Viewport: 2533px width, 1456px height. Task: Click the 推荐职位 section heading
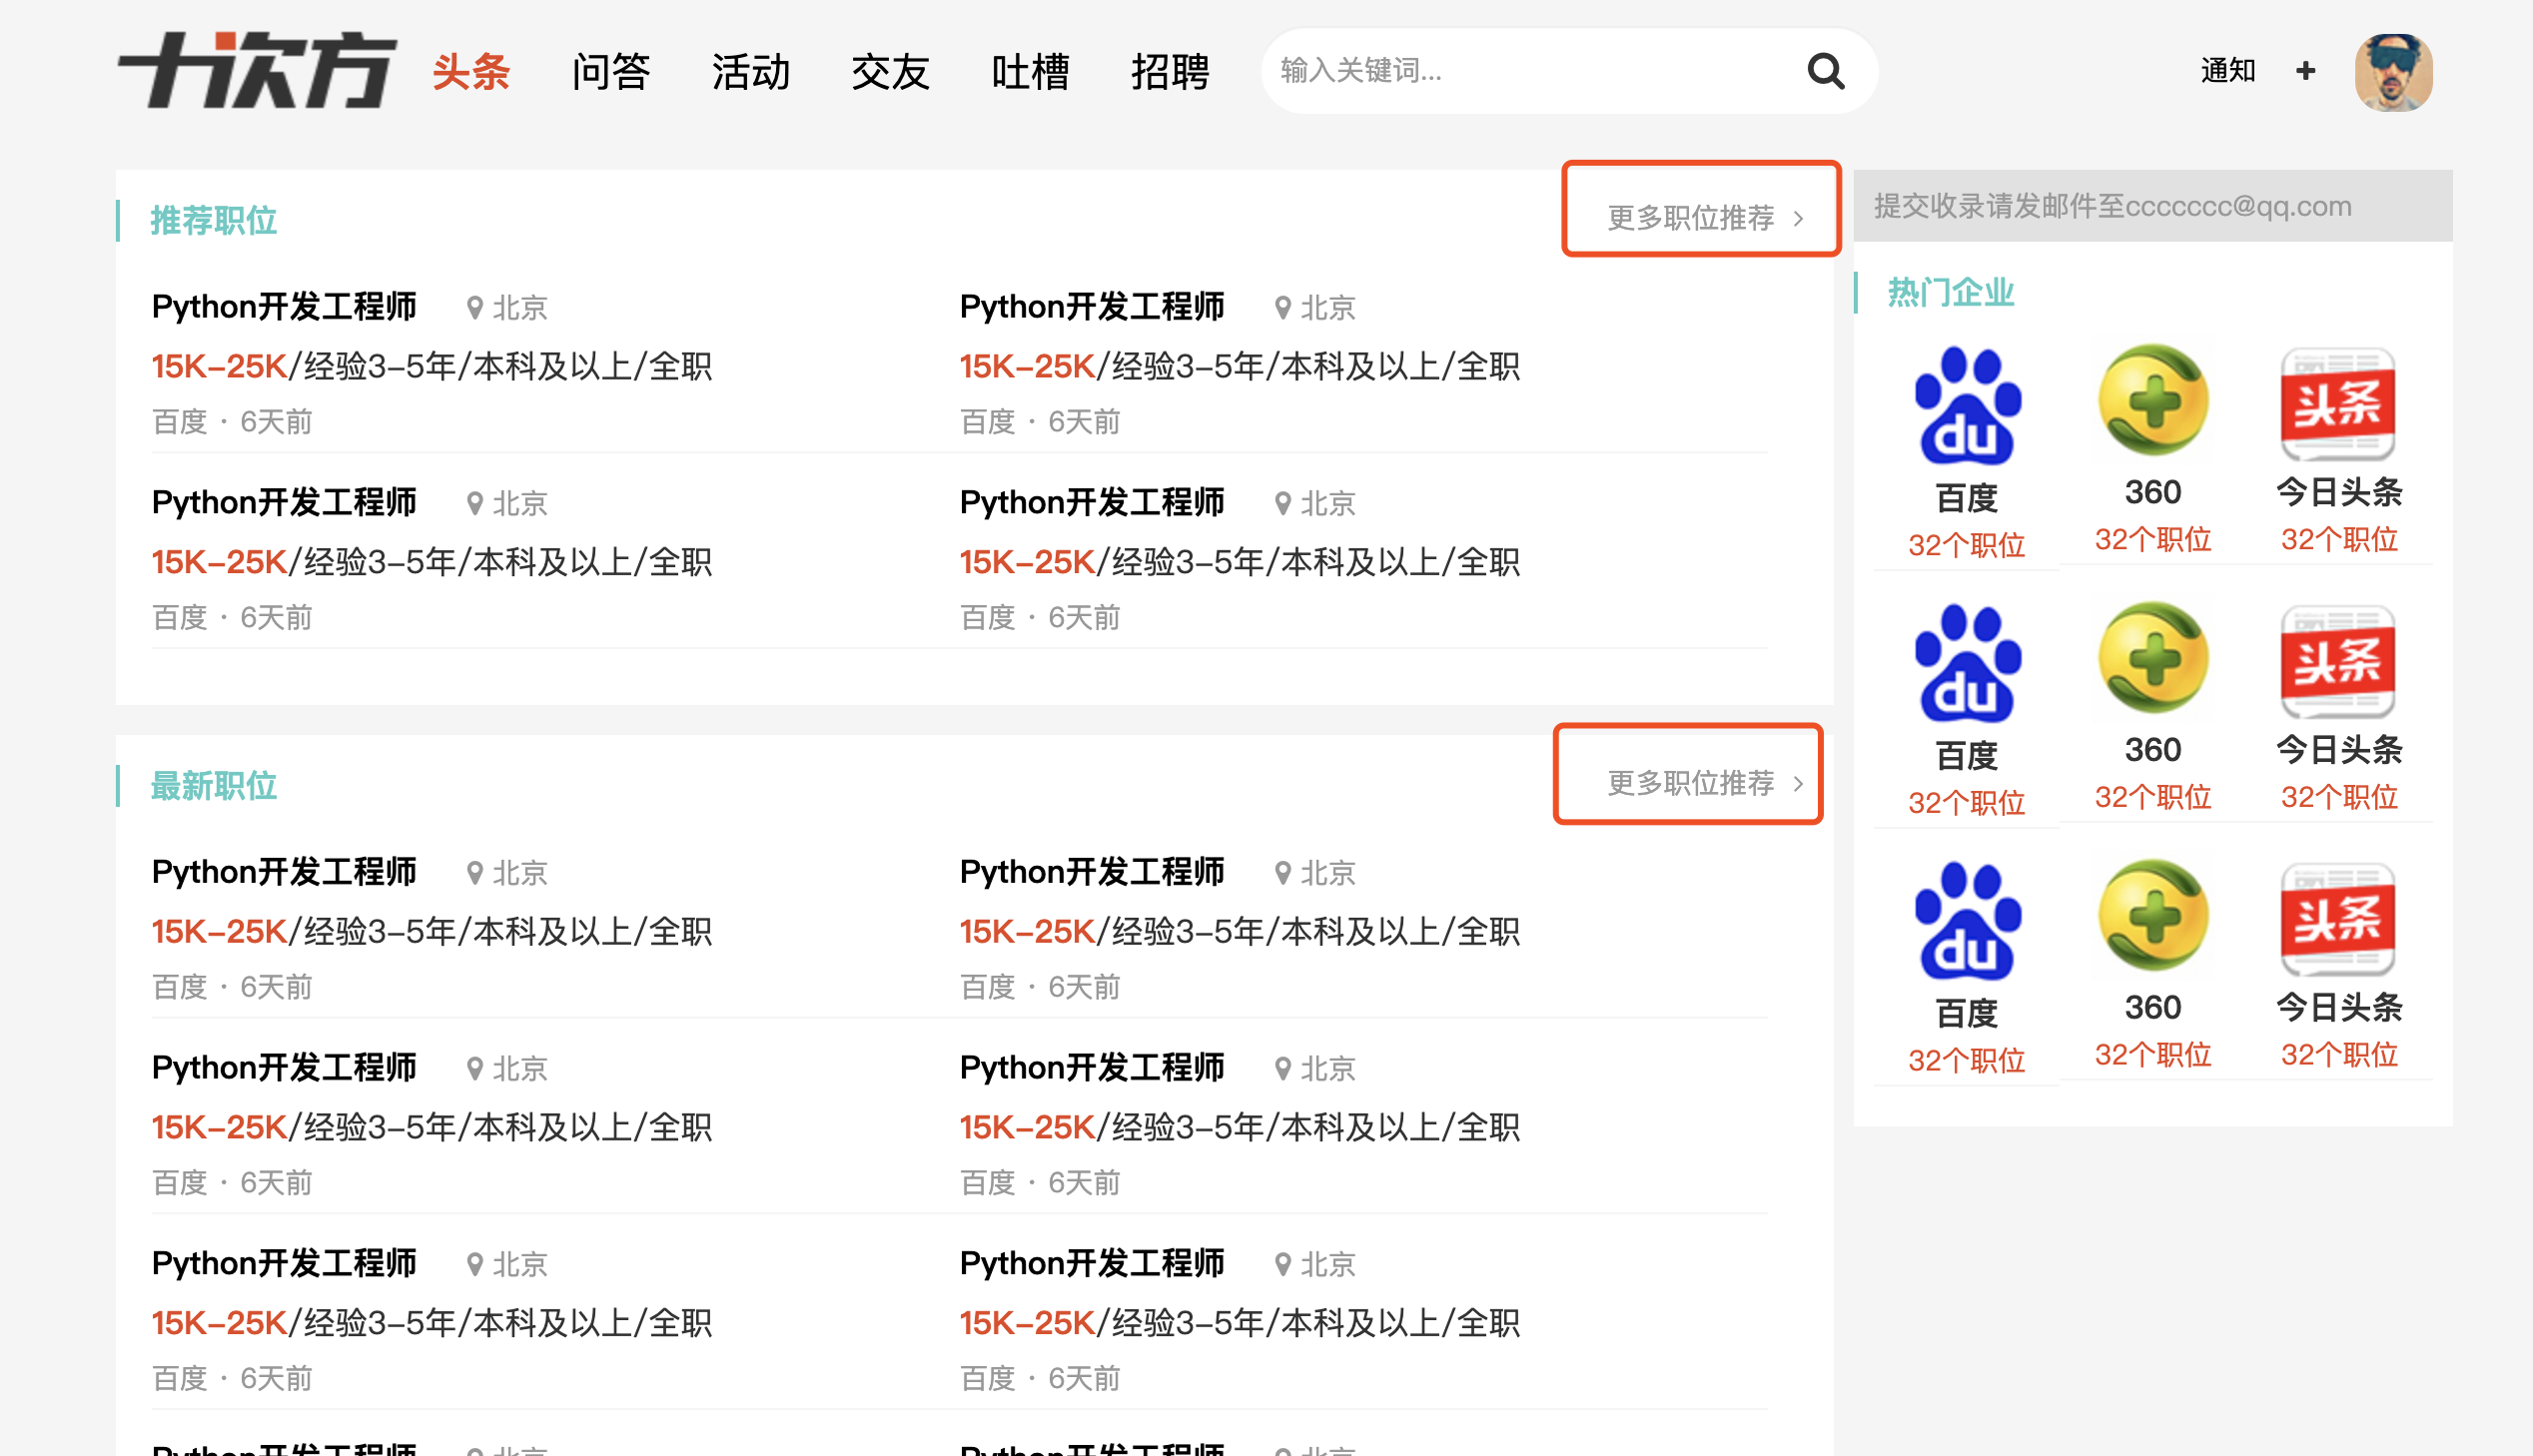coord(213,220)
